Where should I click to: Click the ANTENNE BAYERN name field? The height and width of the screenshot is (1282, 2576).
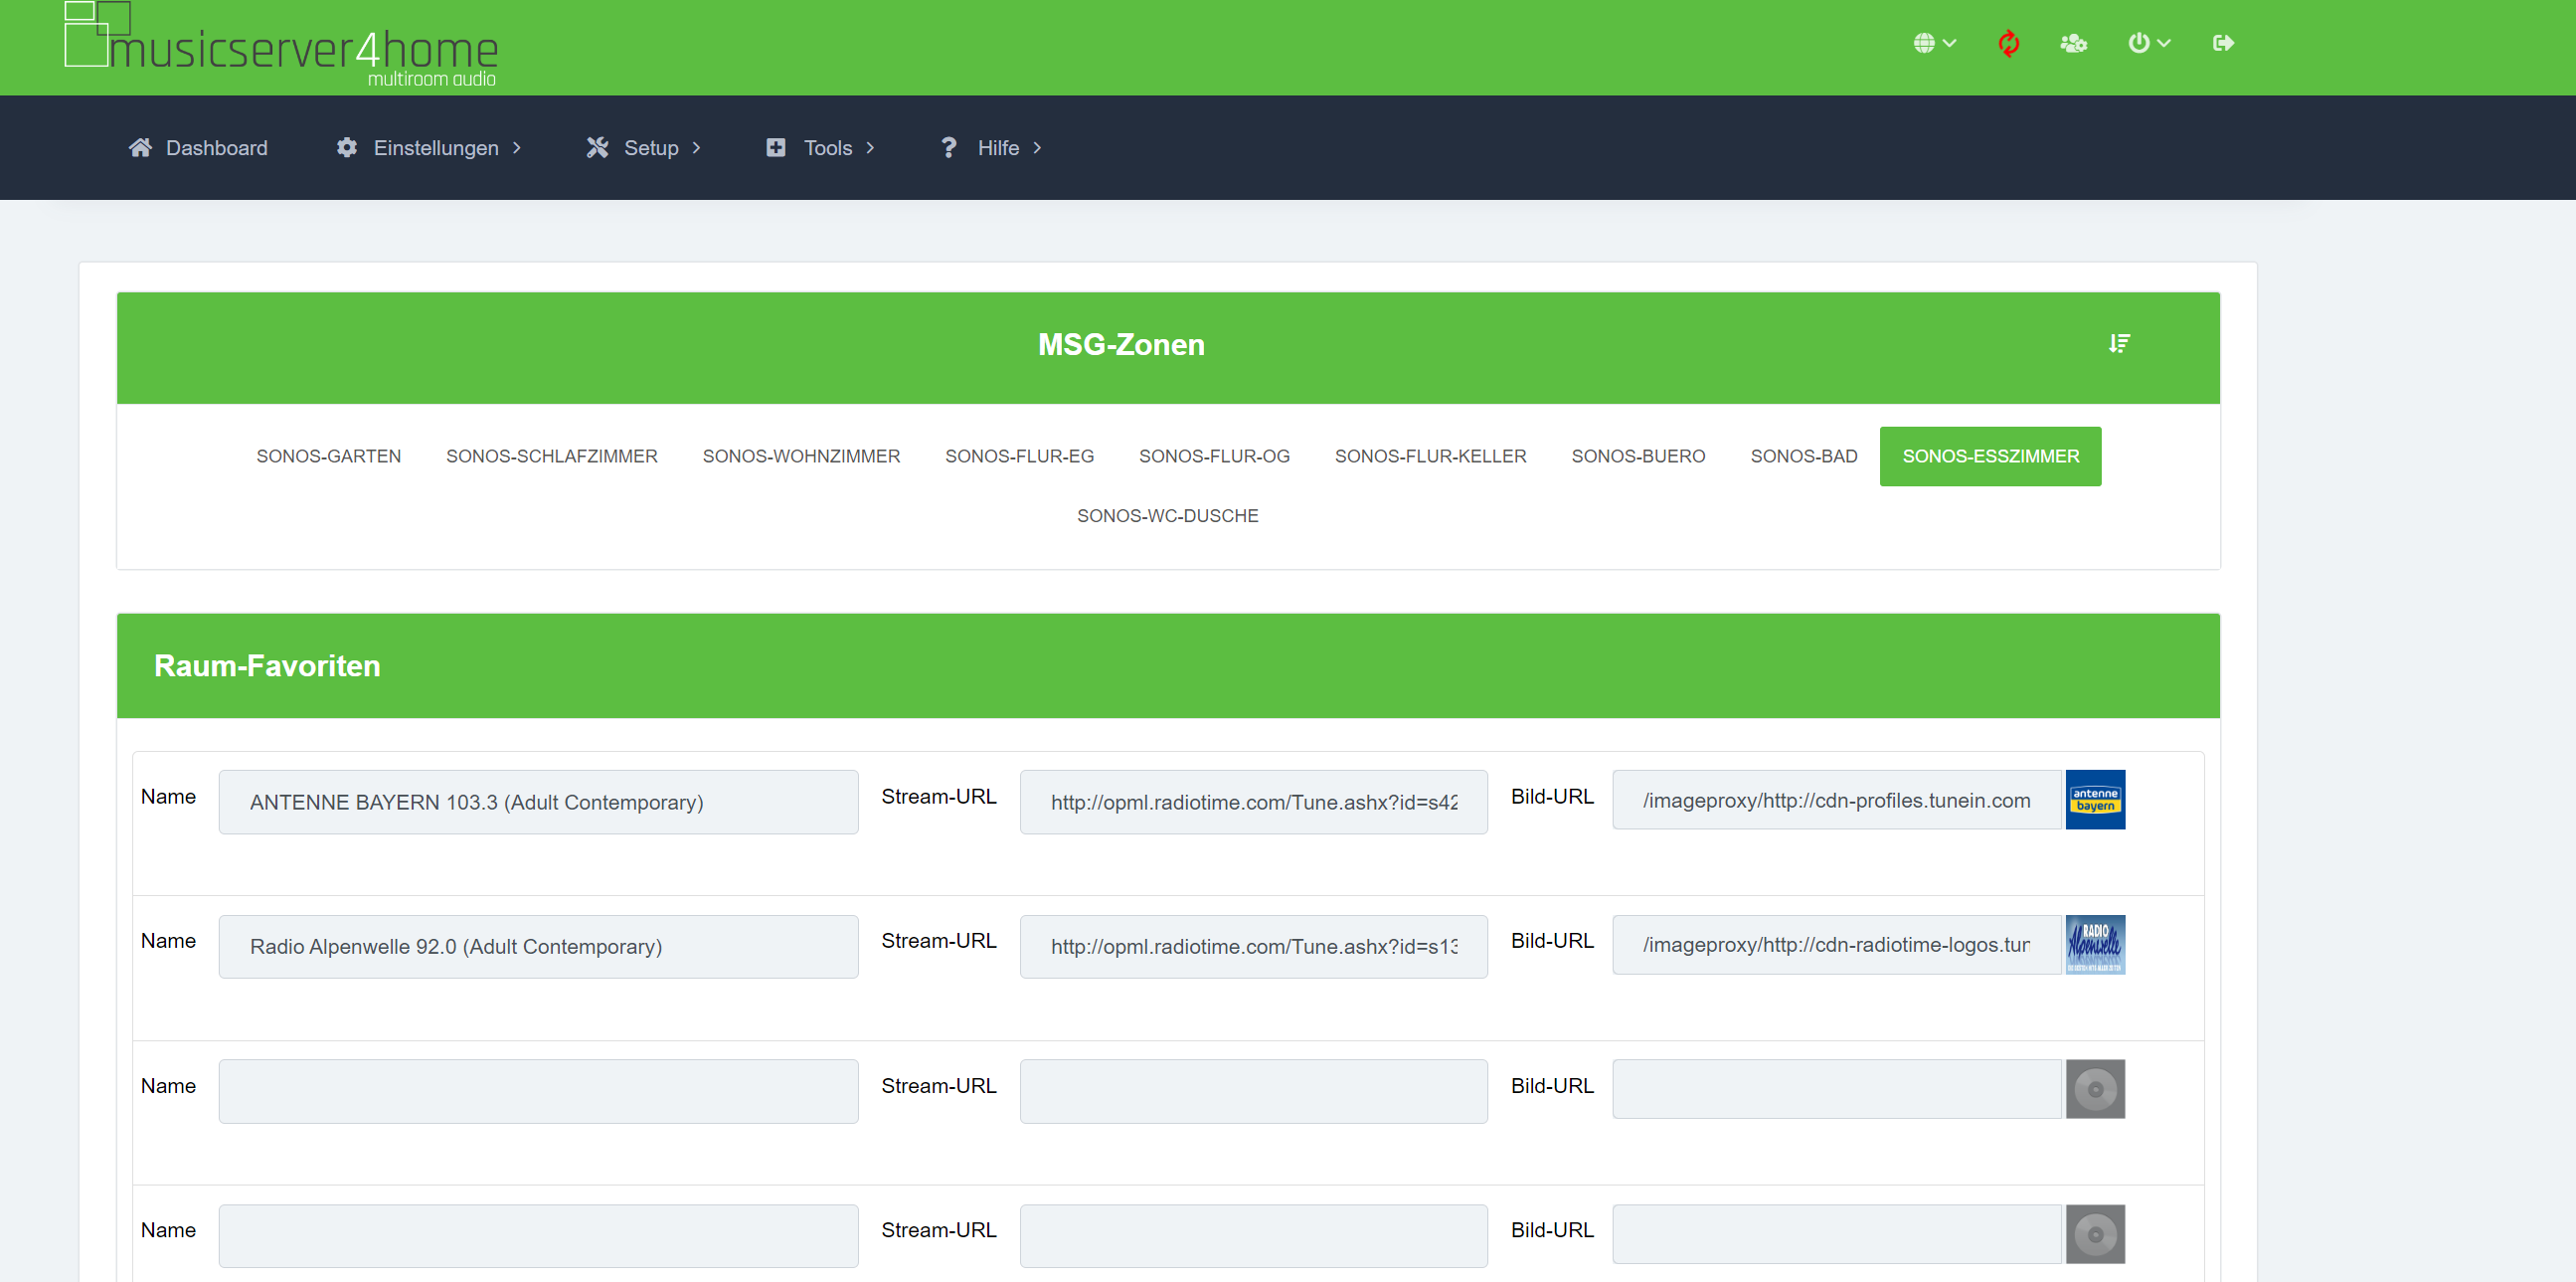538,802
